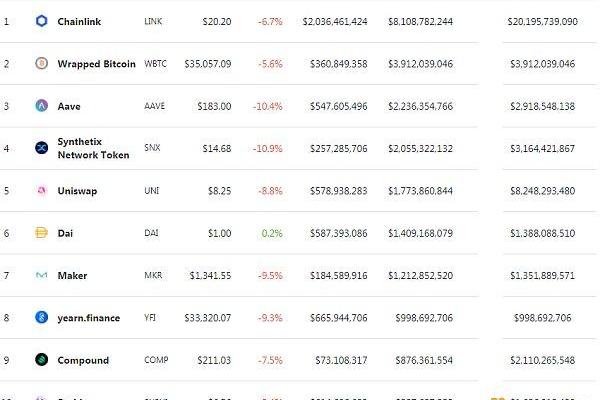Image resolution: width=600 pixels, height=400 pixels.
Task: Select the Maker teal M icon
Action: coord(41,275)
